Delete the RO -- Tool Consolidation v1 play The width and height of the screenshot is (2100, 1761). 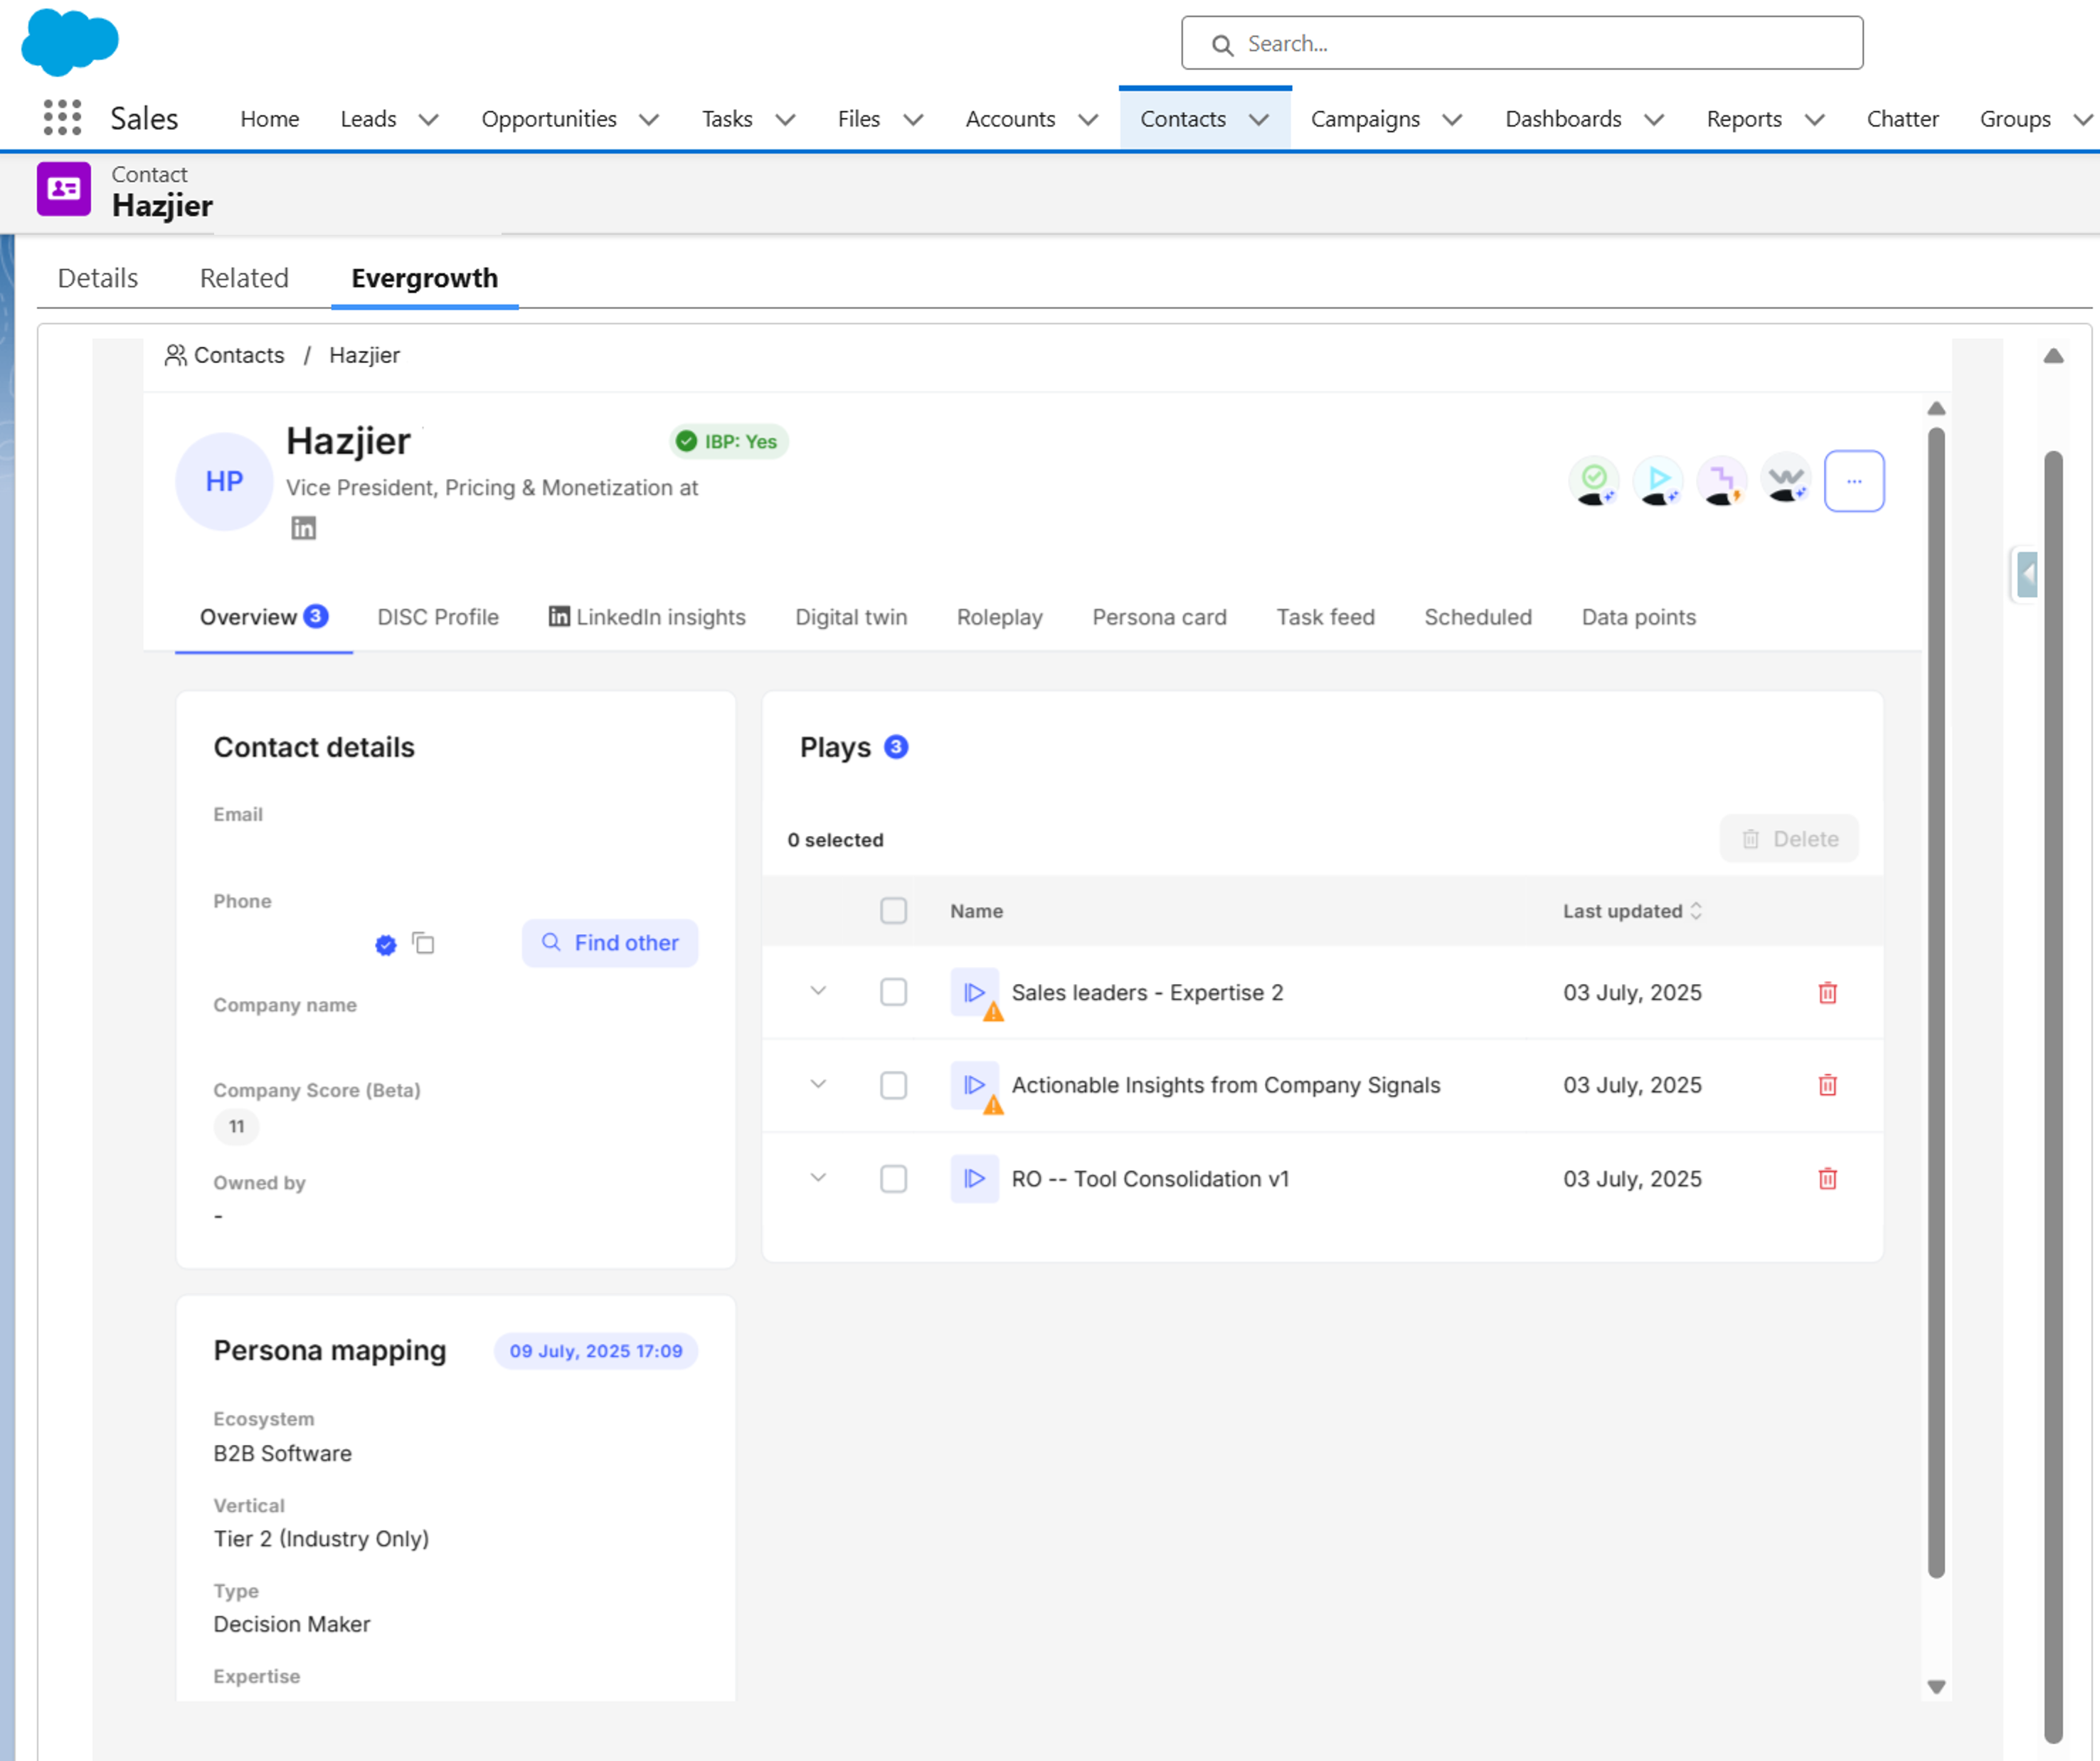tap(1827, 1179)
